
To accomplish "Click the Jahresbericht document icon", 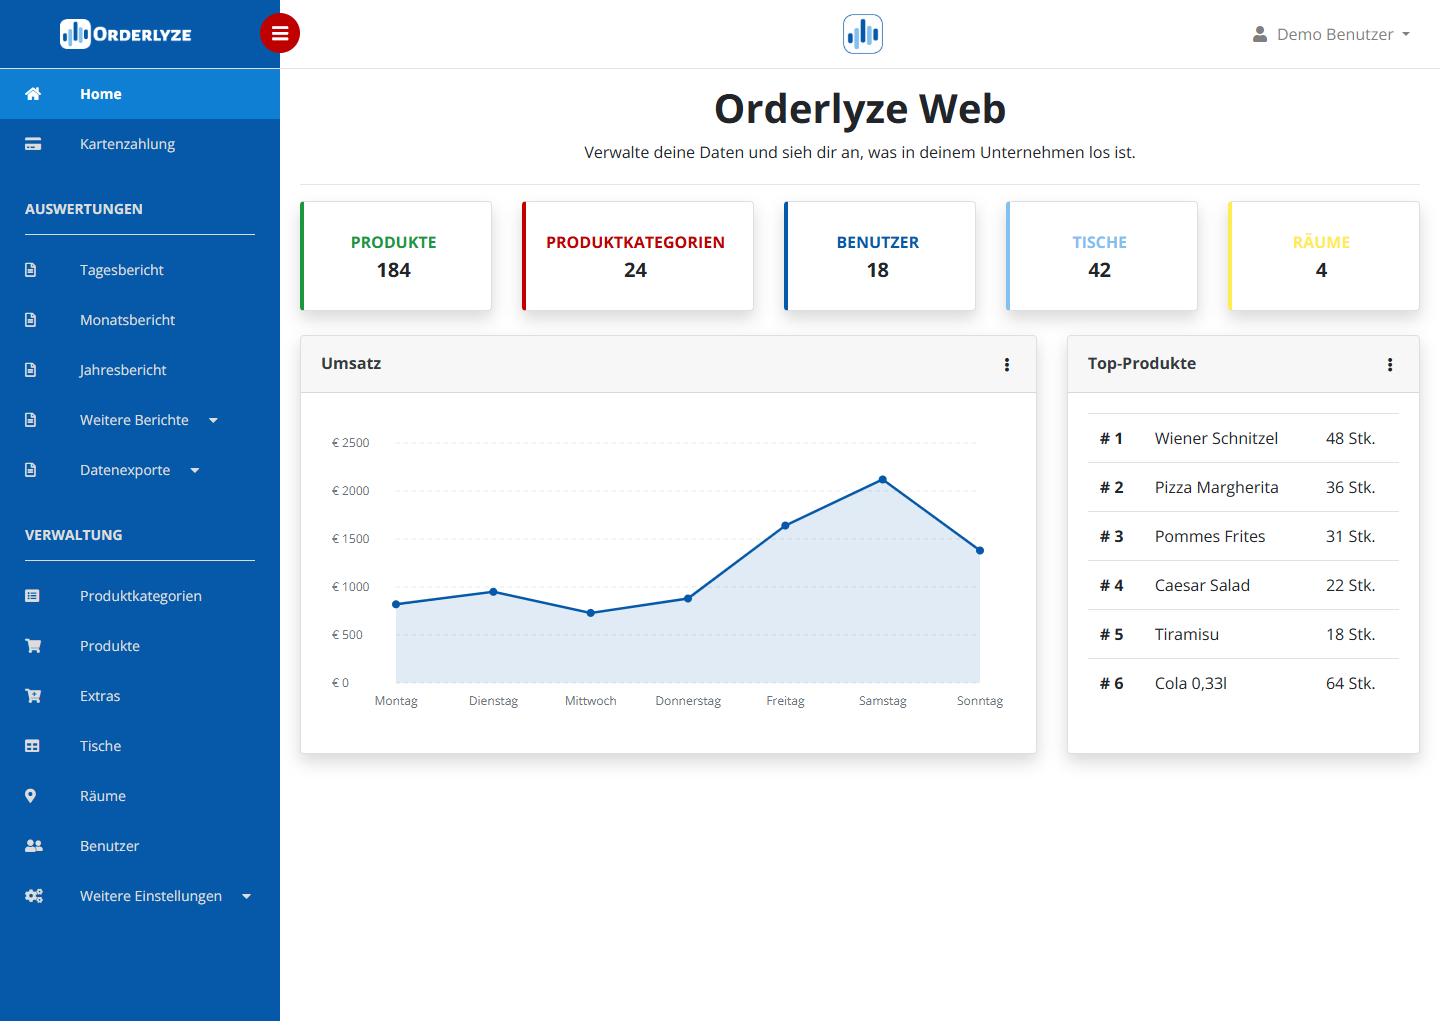I will click(31, 370).
